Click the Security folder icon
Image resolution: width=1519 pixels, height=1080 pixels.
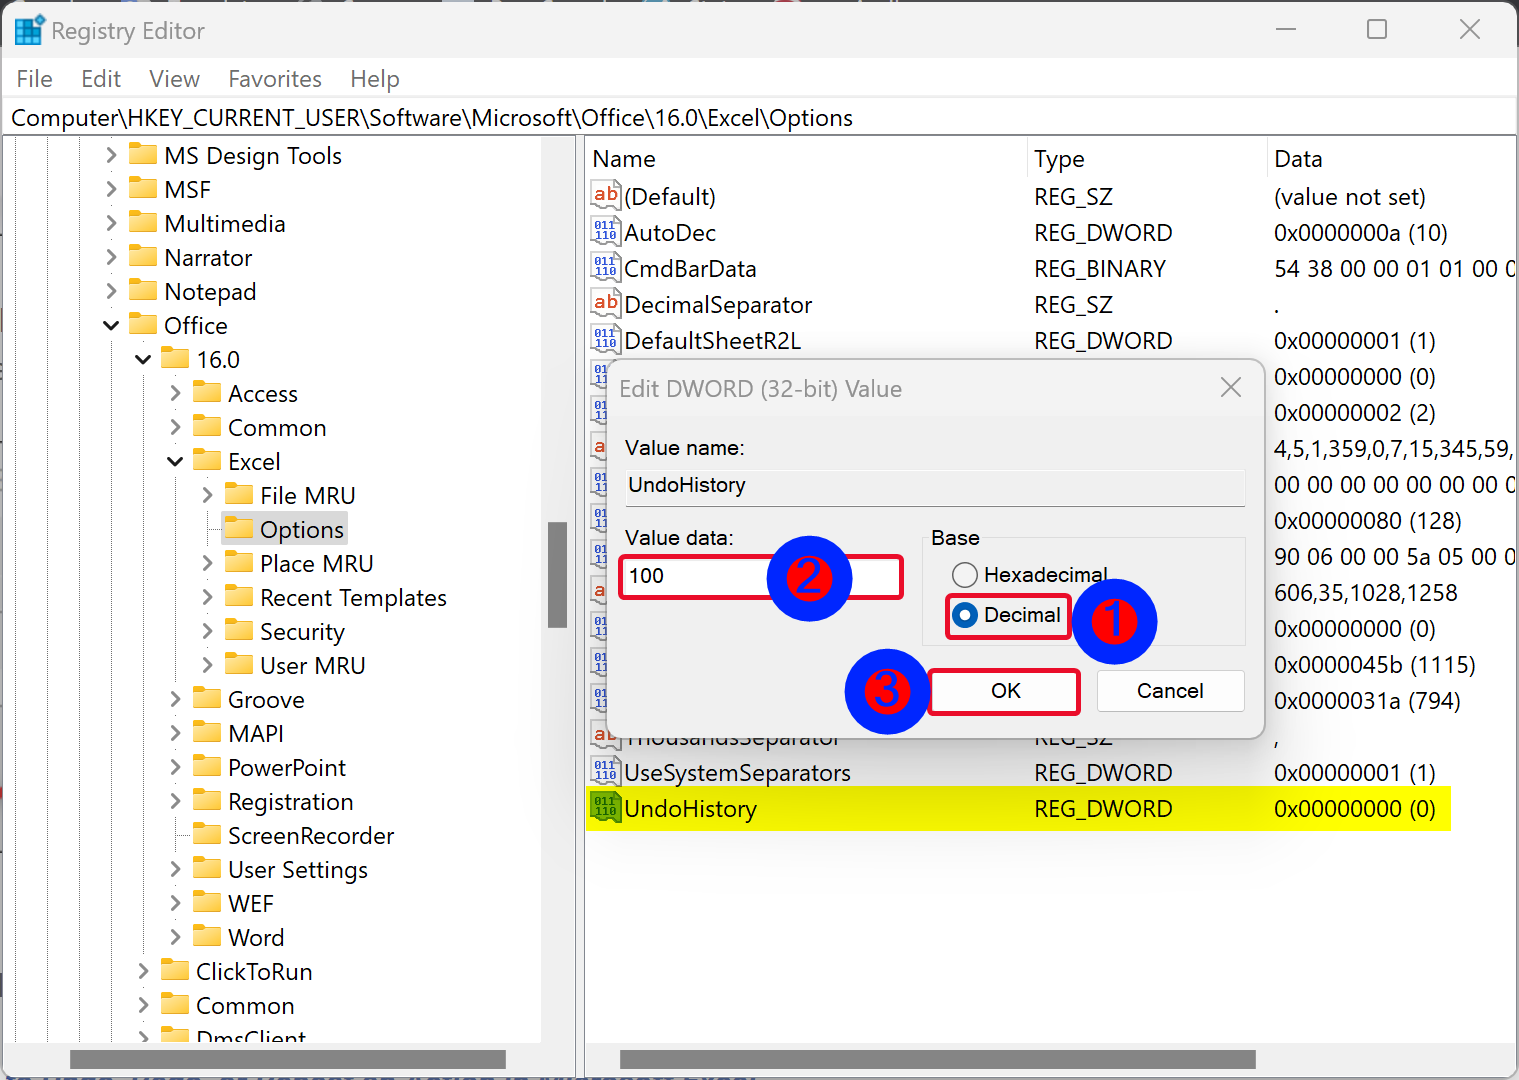[x=239, y=630]
